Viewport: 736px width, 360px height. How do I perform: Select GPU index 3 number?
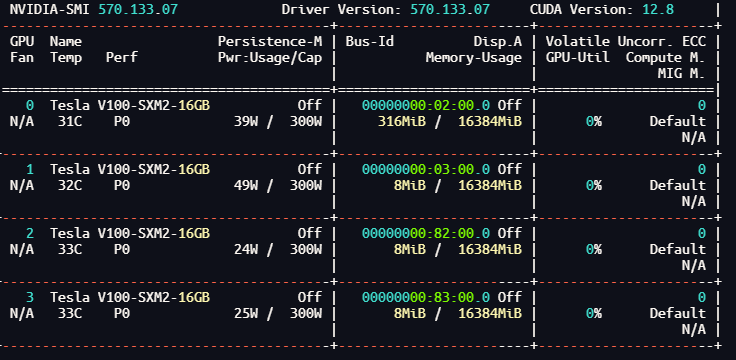point(30,298)
